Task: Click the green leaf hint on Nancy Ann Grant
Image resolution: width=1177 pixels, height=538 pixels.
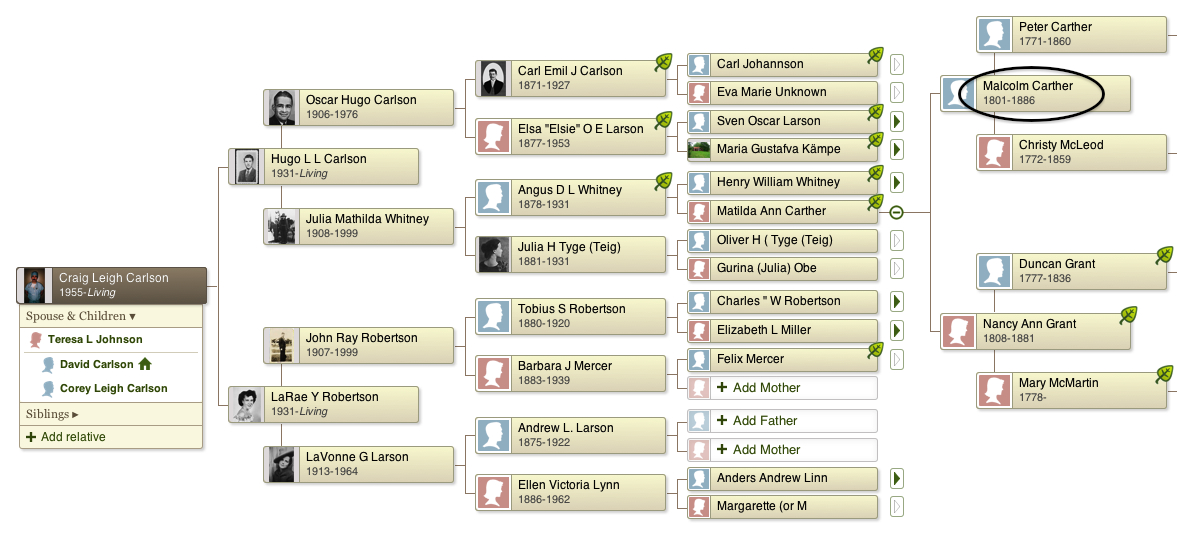Action: point(1128,315)
